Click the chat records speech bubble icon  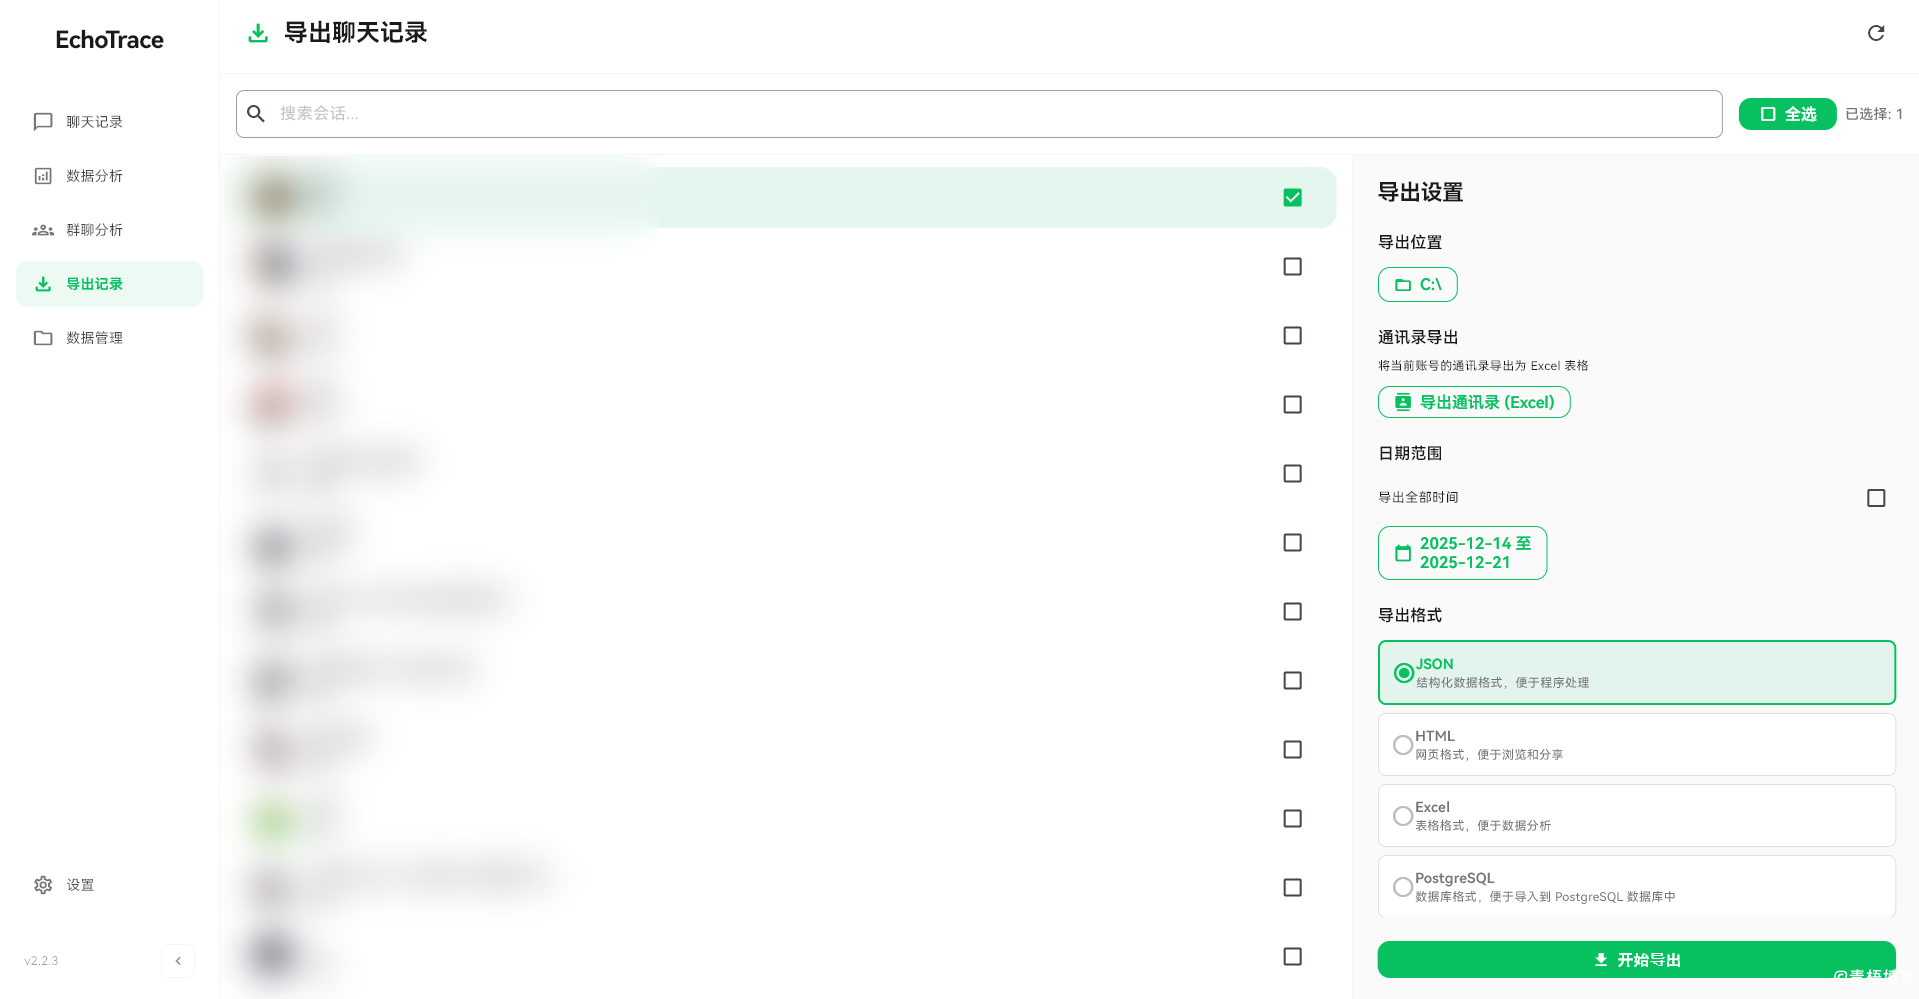tap(43, 122)
